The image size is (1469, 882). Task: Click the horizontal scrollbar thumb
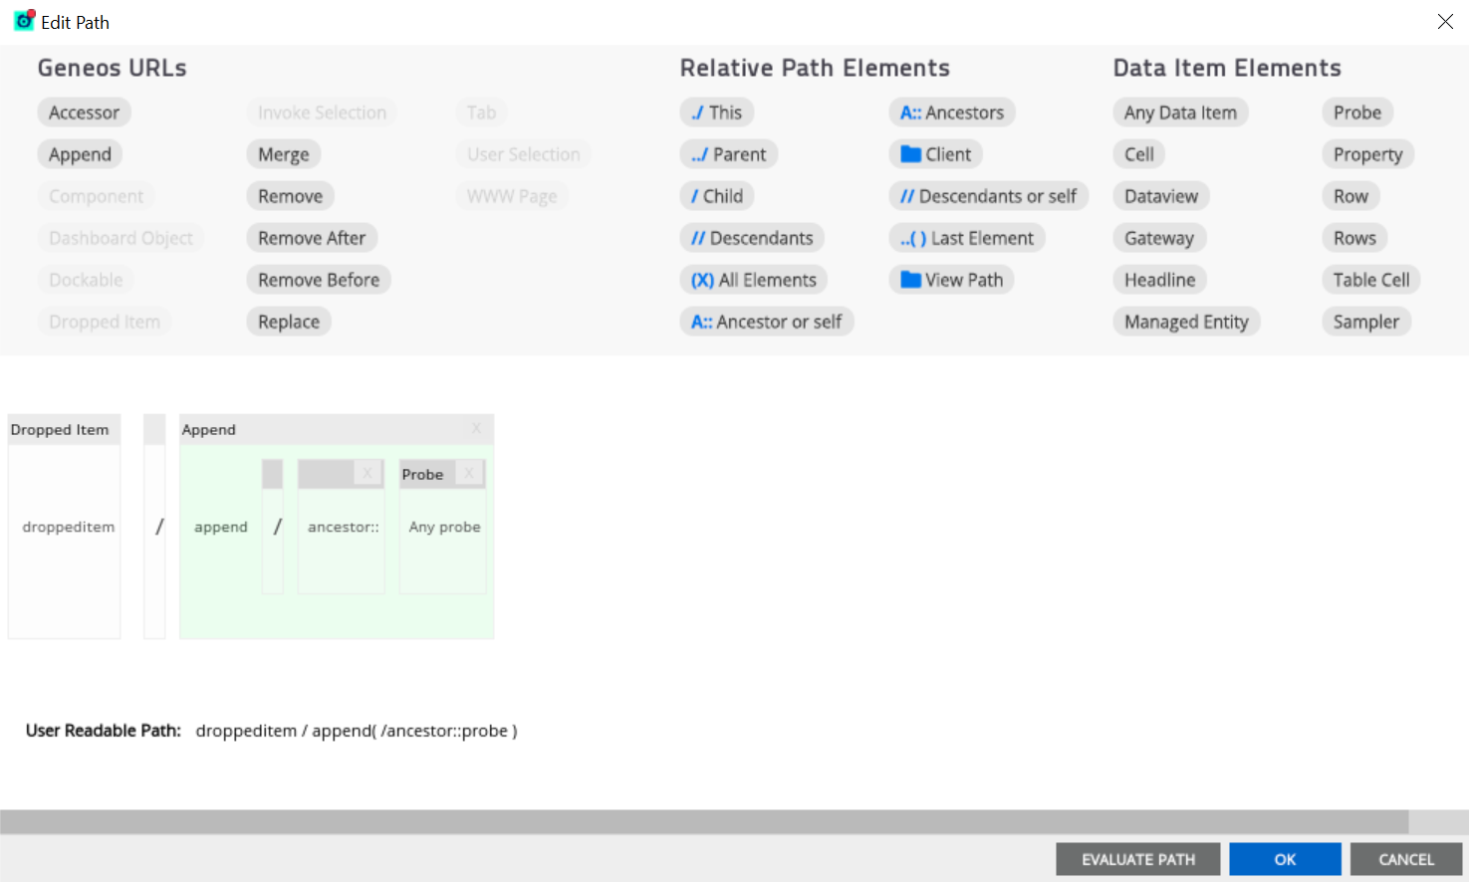pyautogui.click(x=704, y=822)
